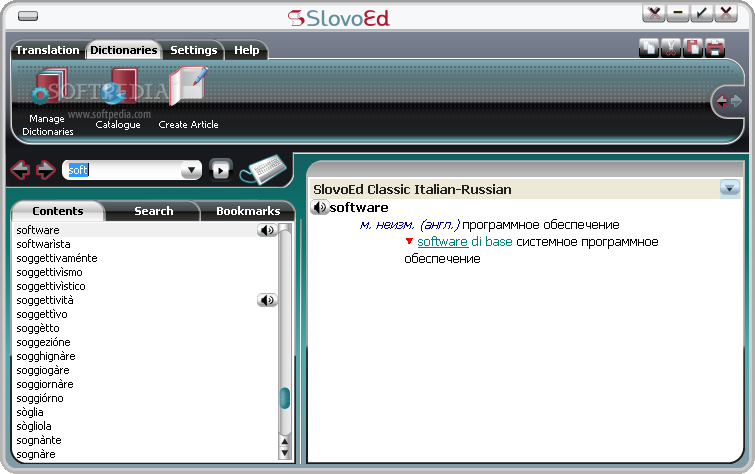The image size is (755, 474).
Task: Select soggiornàre in the word list
Action: (x=145, y=384)
